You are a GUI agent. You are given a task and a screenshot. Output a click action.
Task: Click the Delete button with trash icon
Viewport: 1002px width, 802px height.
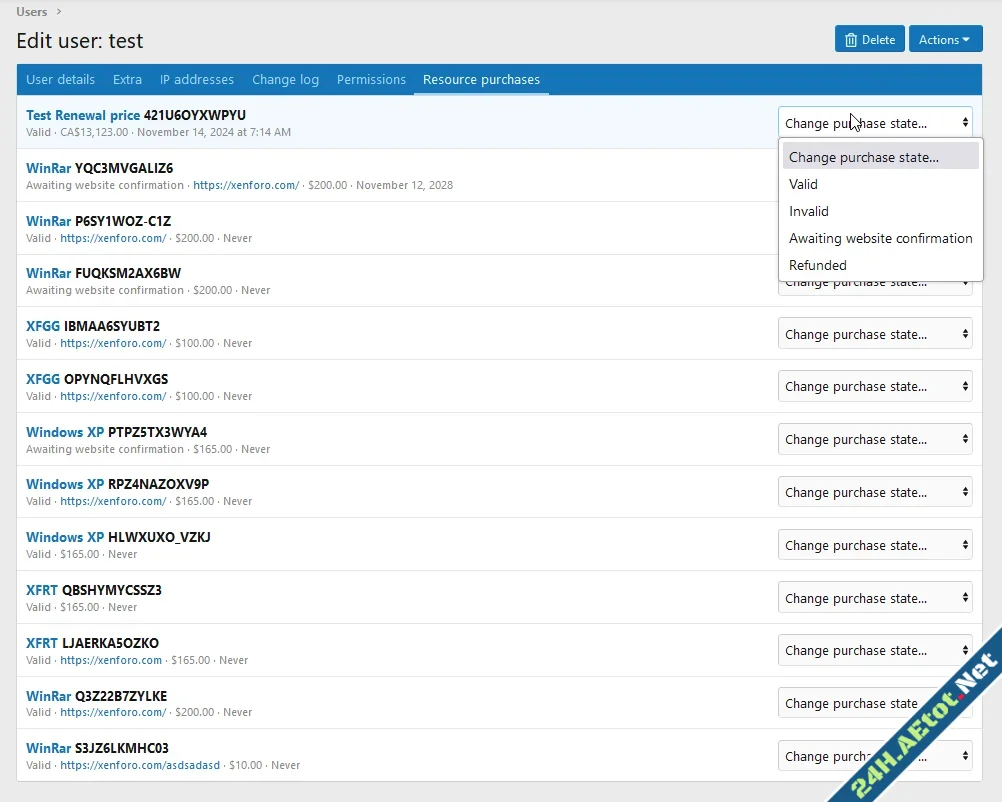click(869, 39)
